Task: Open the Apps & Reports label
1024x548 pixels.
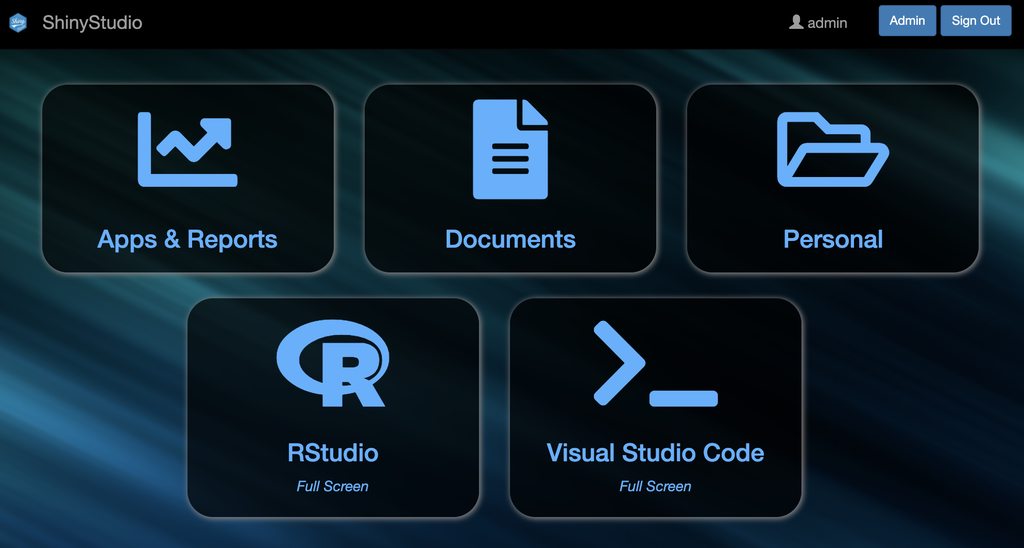Action: pyautogui.click(x=187, y=239)
